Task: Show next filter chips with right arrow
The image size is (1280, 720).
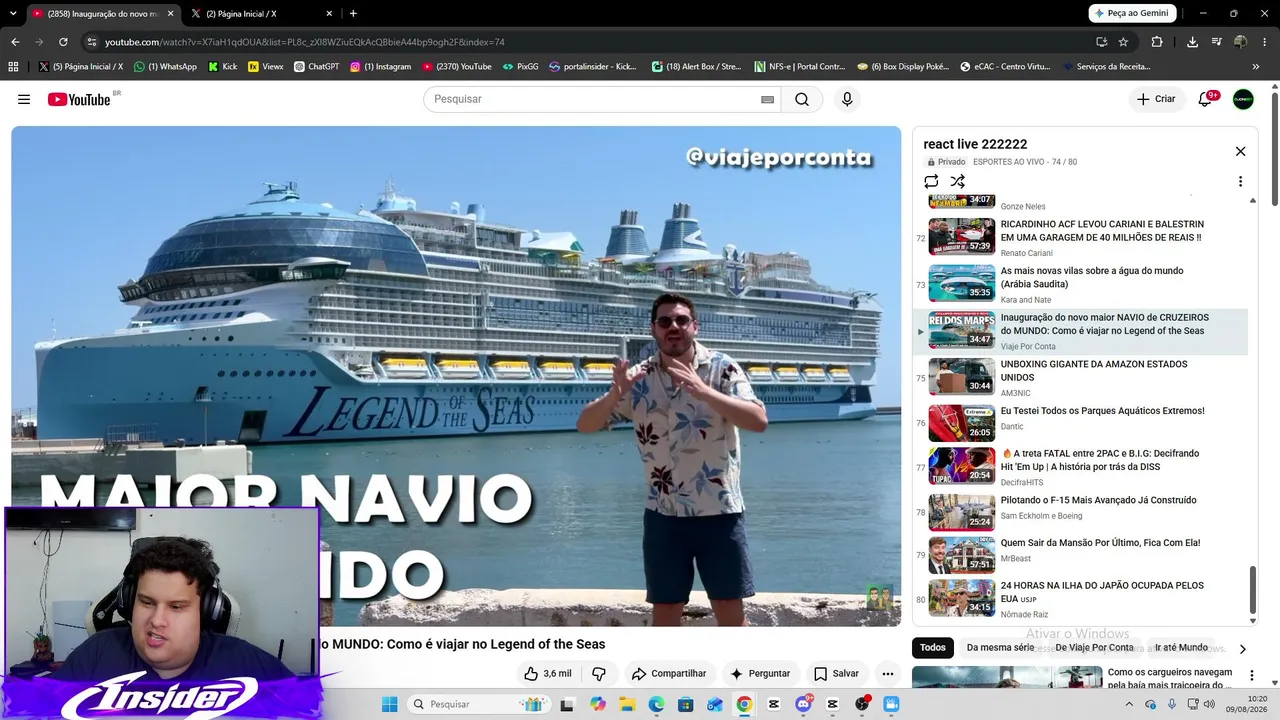Action: pos(1242,648)
